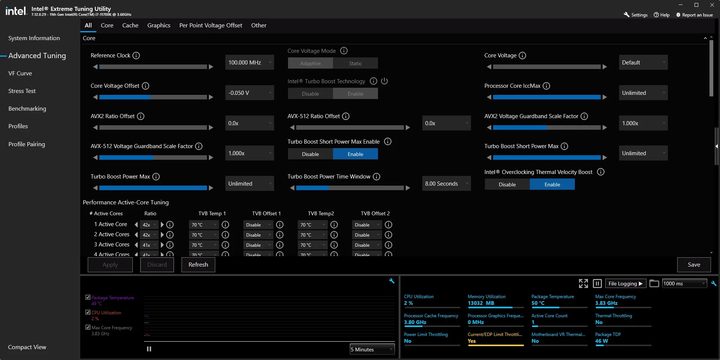The width and height of the screenshot is (720, 360).
Task: Switch to Per Point Voltage Offset tab
Action: 210,25
